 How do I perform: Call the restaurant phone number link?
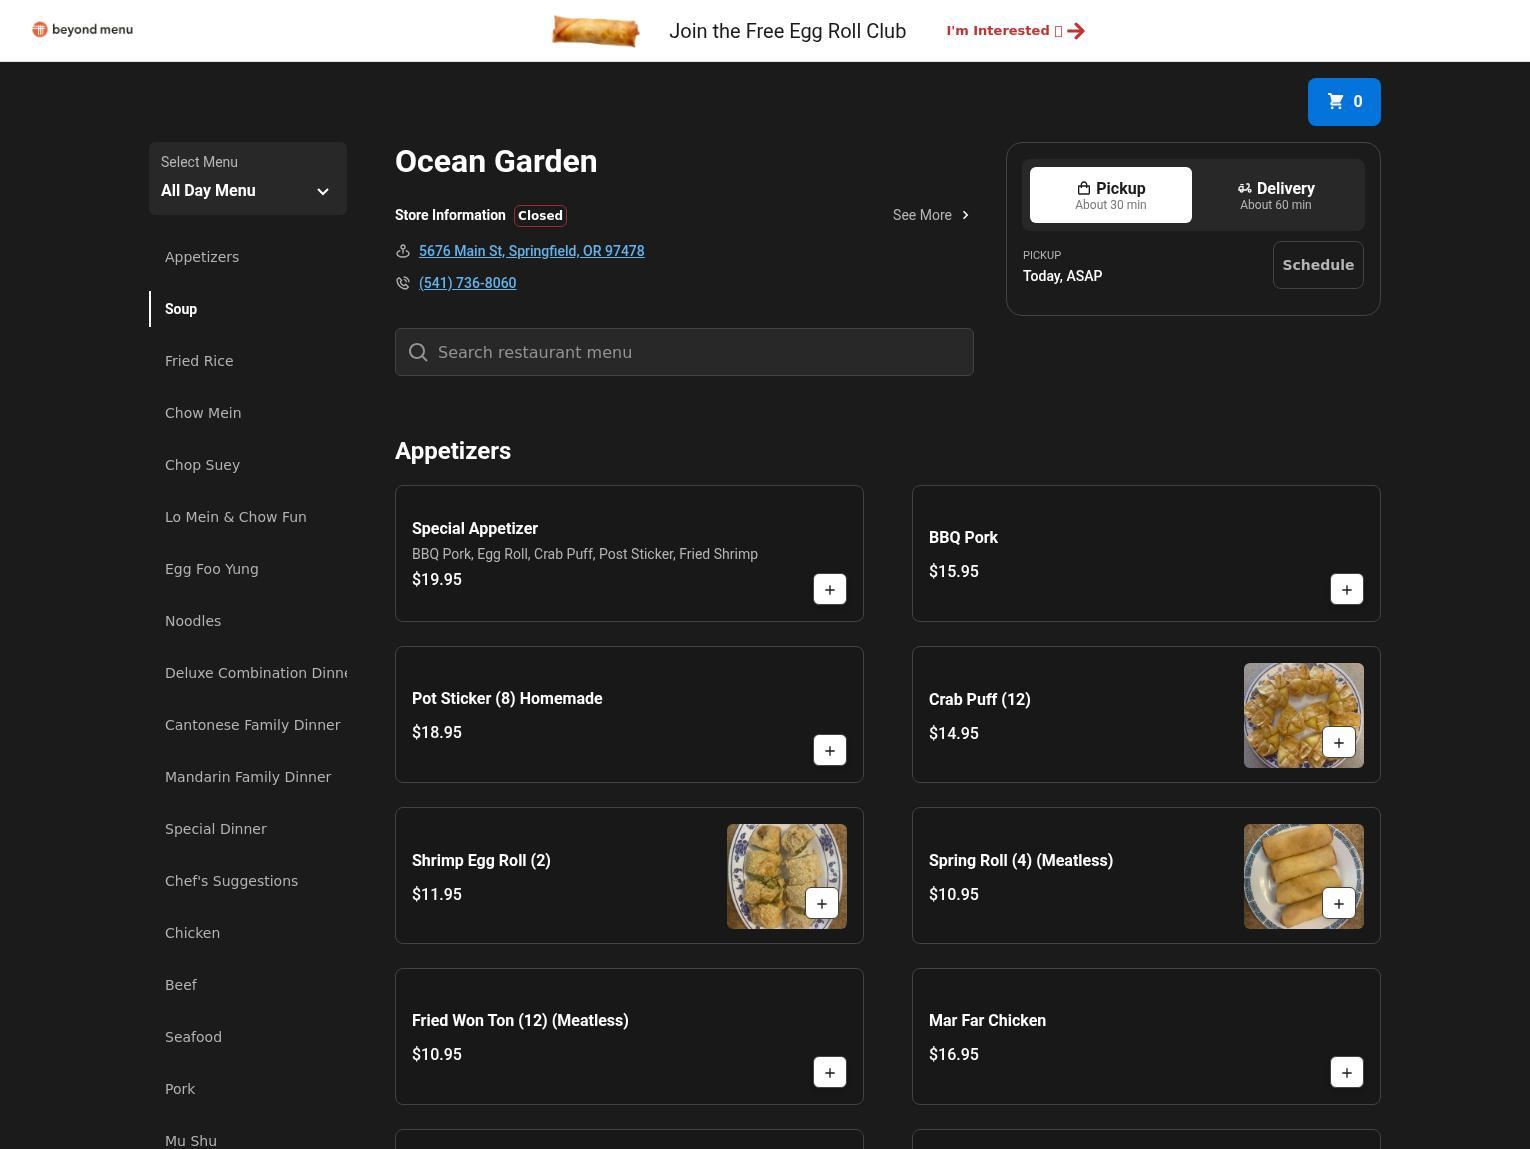pos(467,283)
